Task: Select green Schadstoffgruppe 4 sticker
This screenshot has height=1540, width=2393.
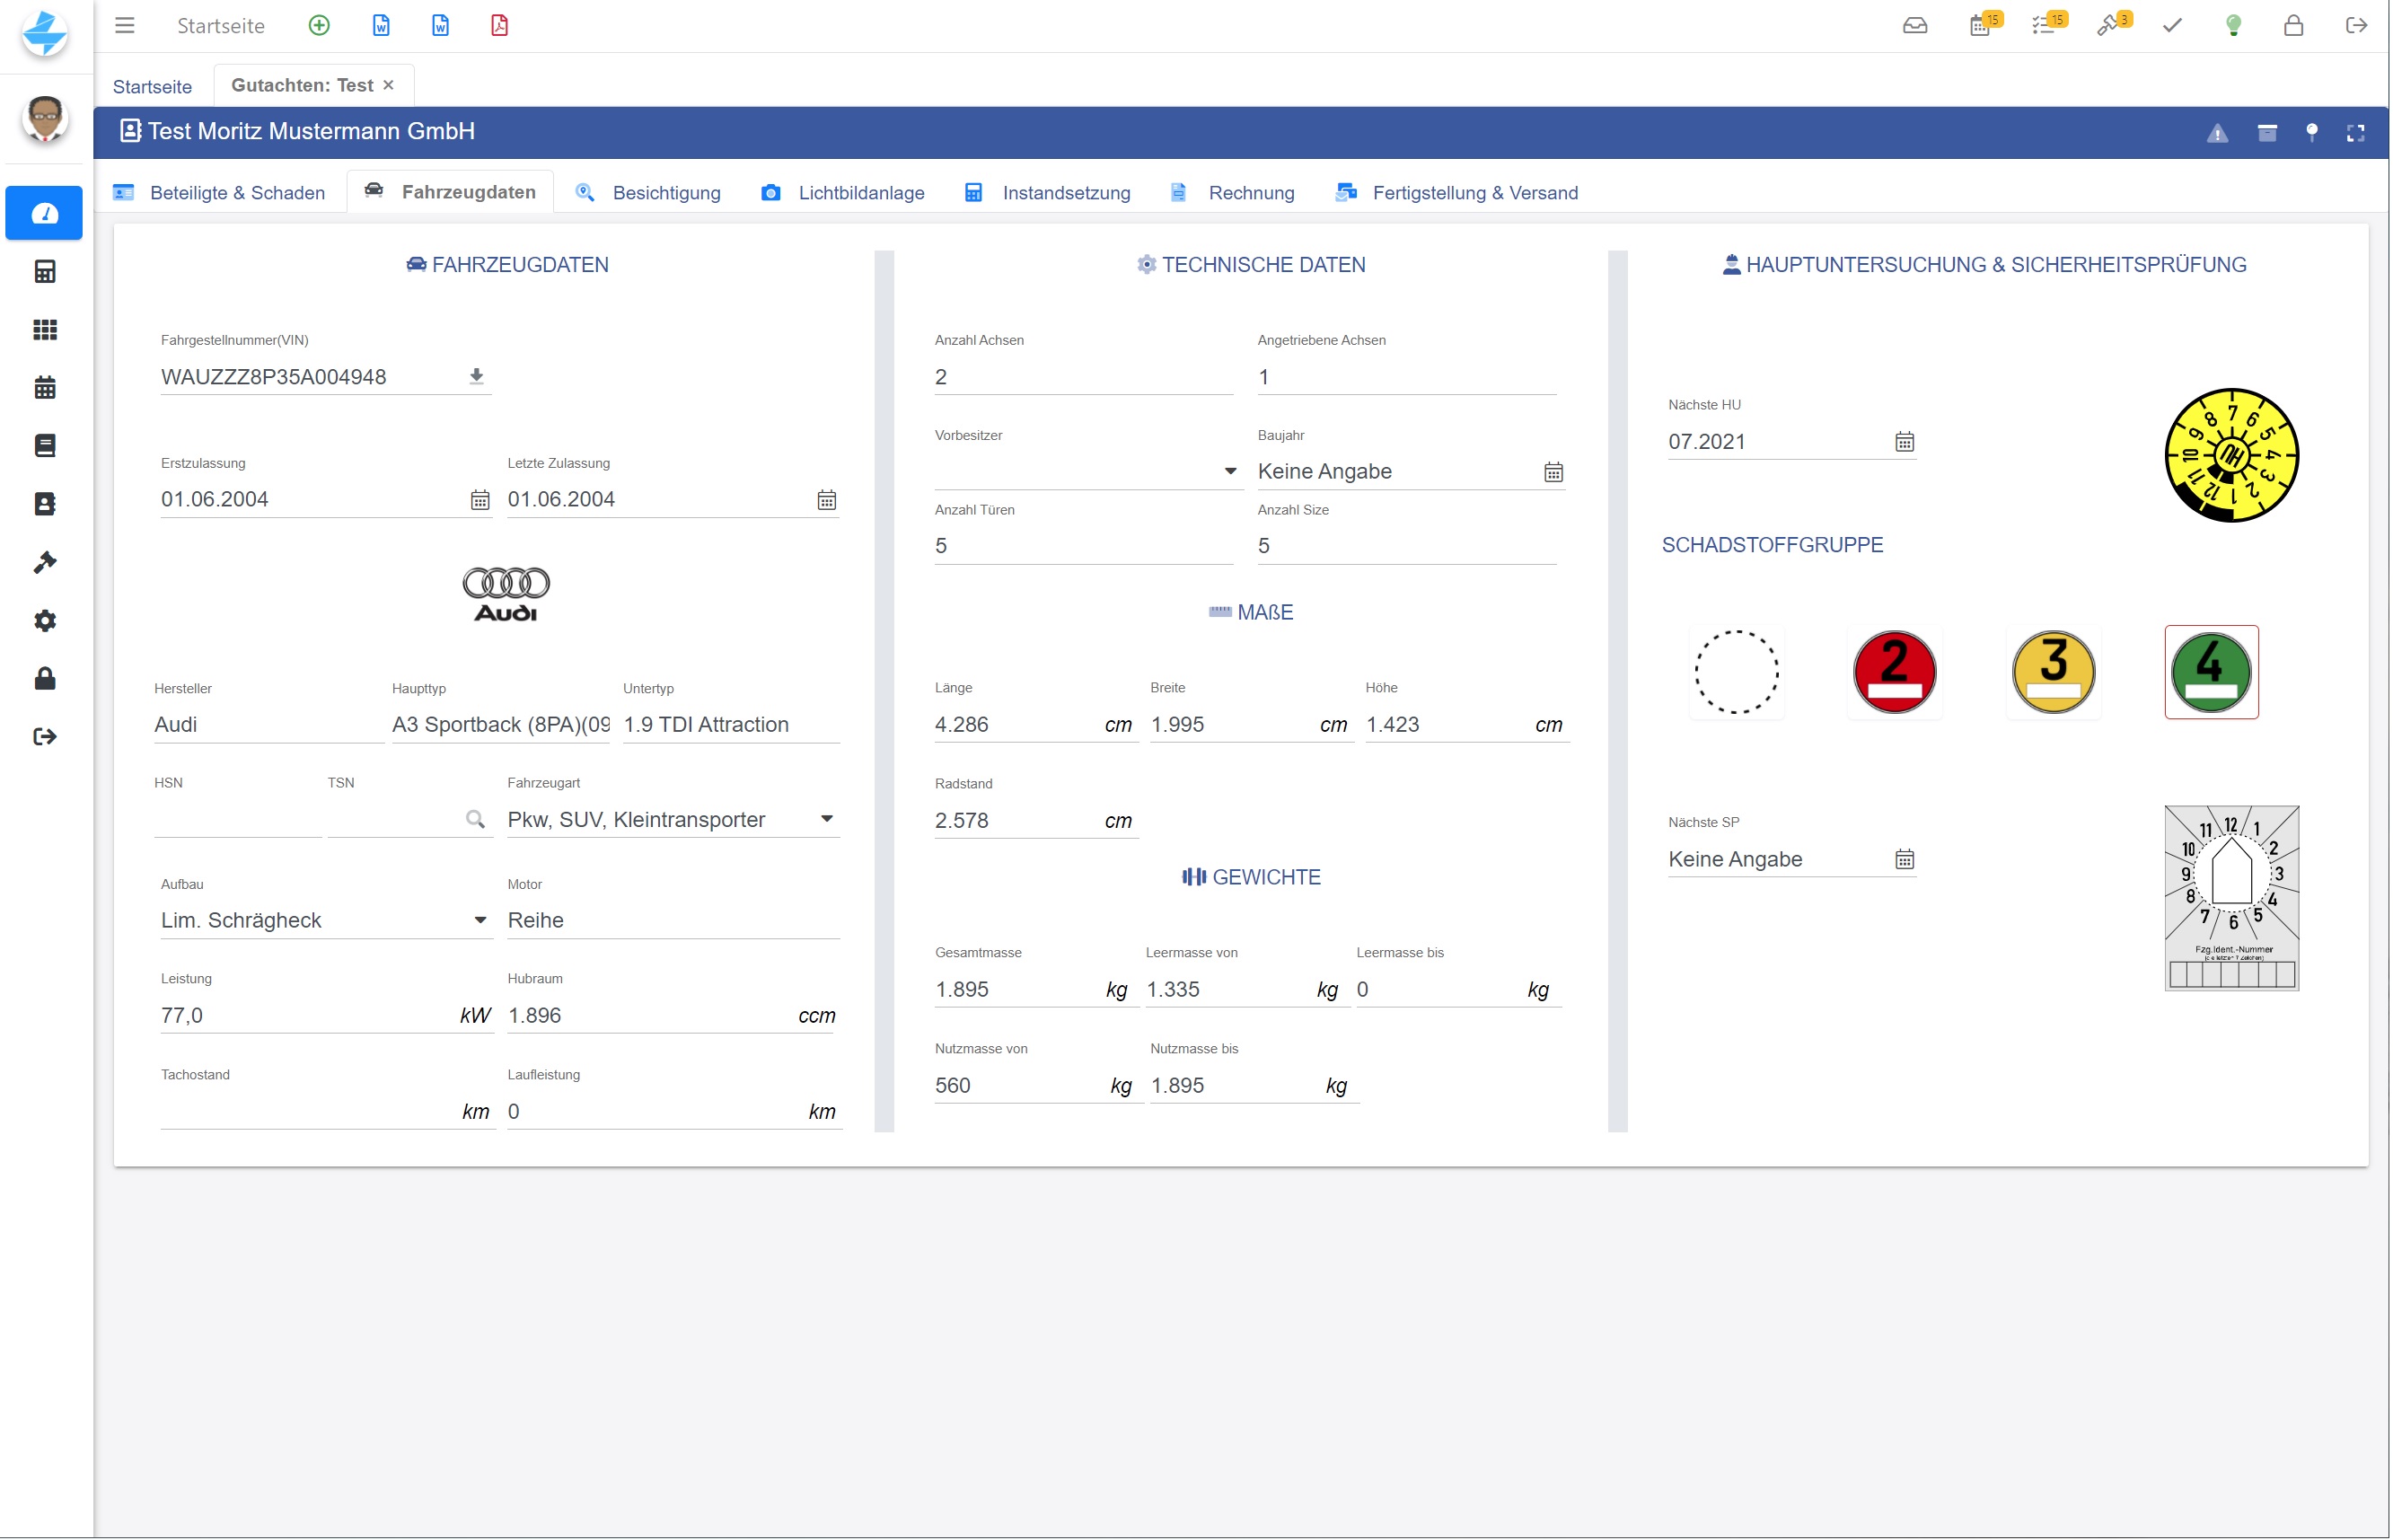Action: tap(2211, 672)
